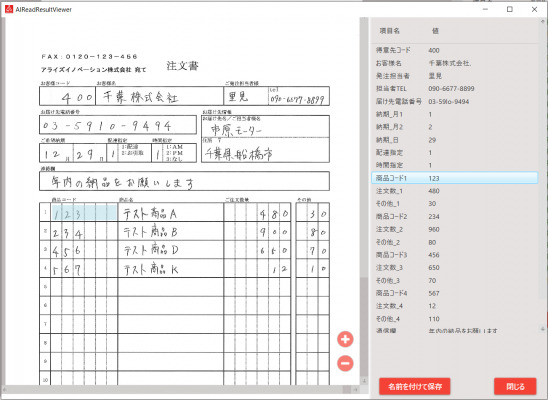The height and width of the screenshot is (400, 548).
Task: Select the 注文数_1 value 480
Action: coord(434,191)
